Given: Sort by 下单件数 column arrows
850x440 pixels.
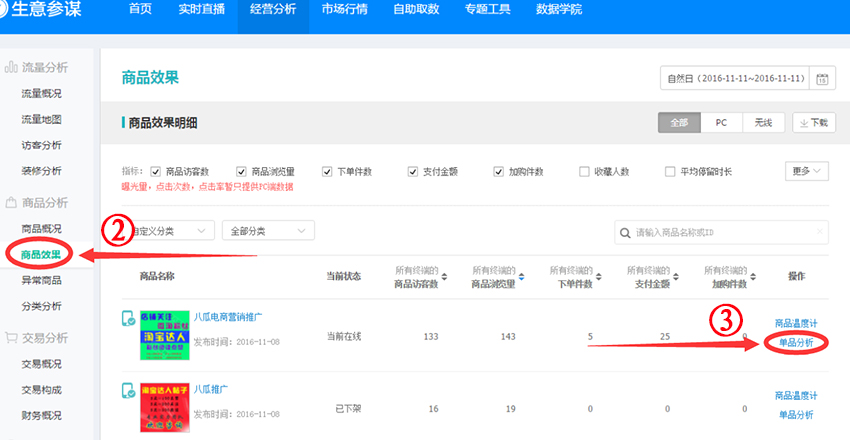Looking at the screenshot, I should click(598, 276).
